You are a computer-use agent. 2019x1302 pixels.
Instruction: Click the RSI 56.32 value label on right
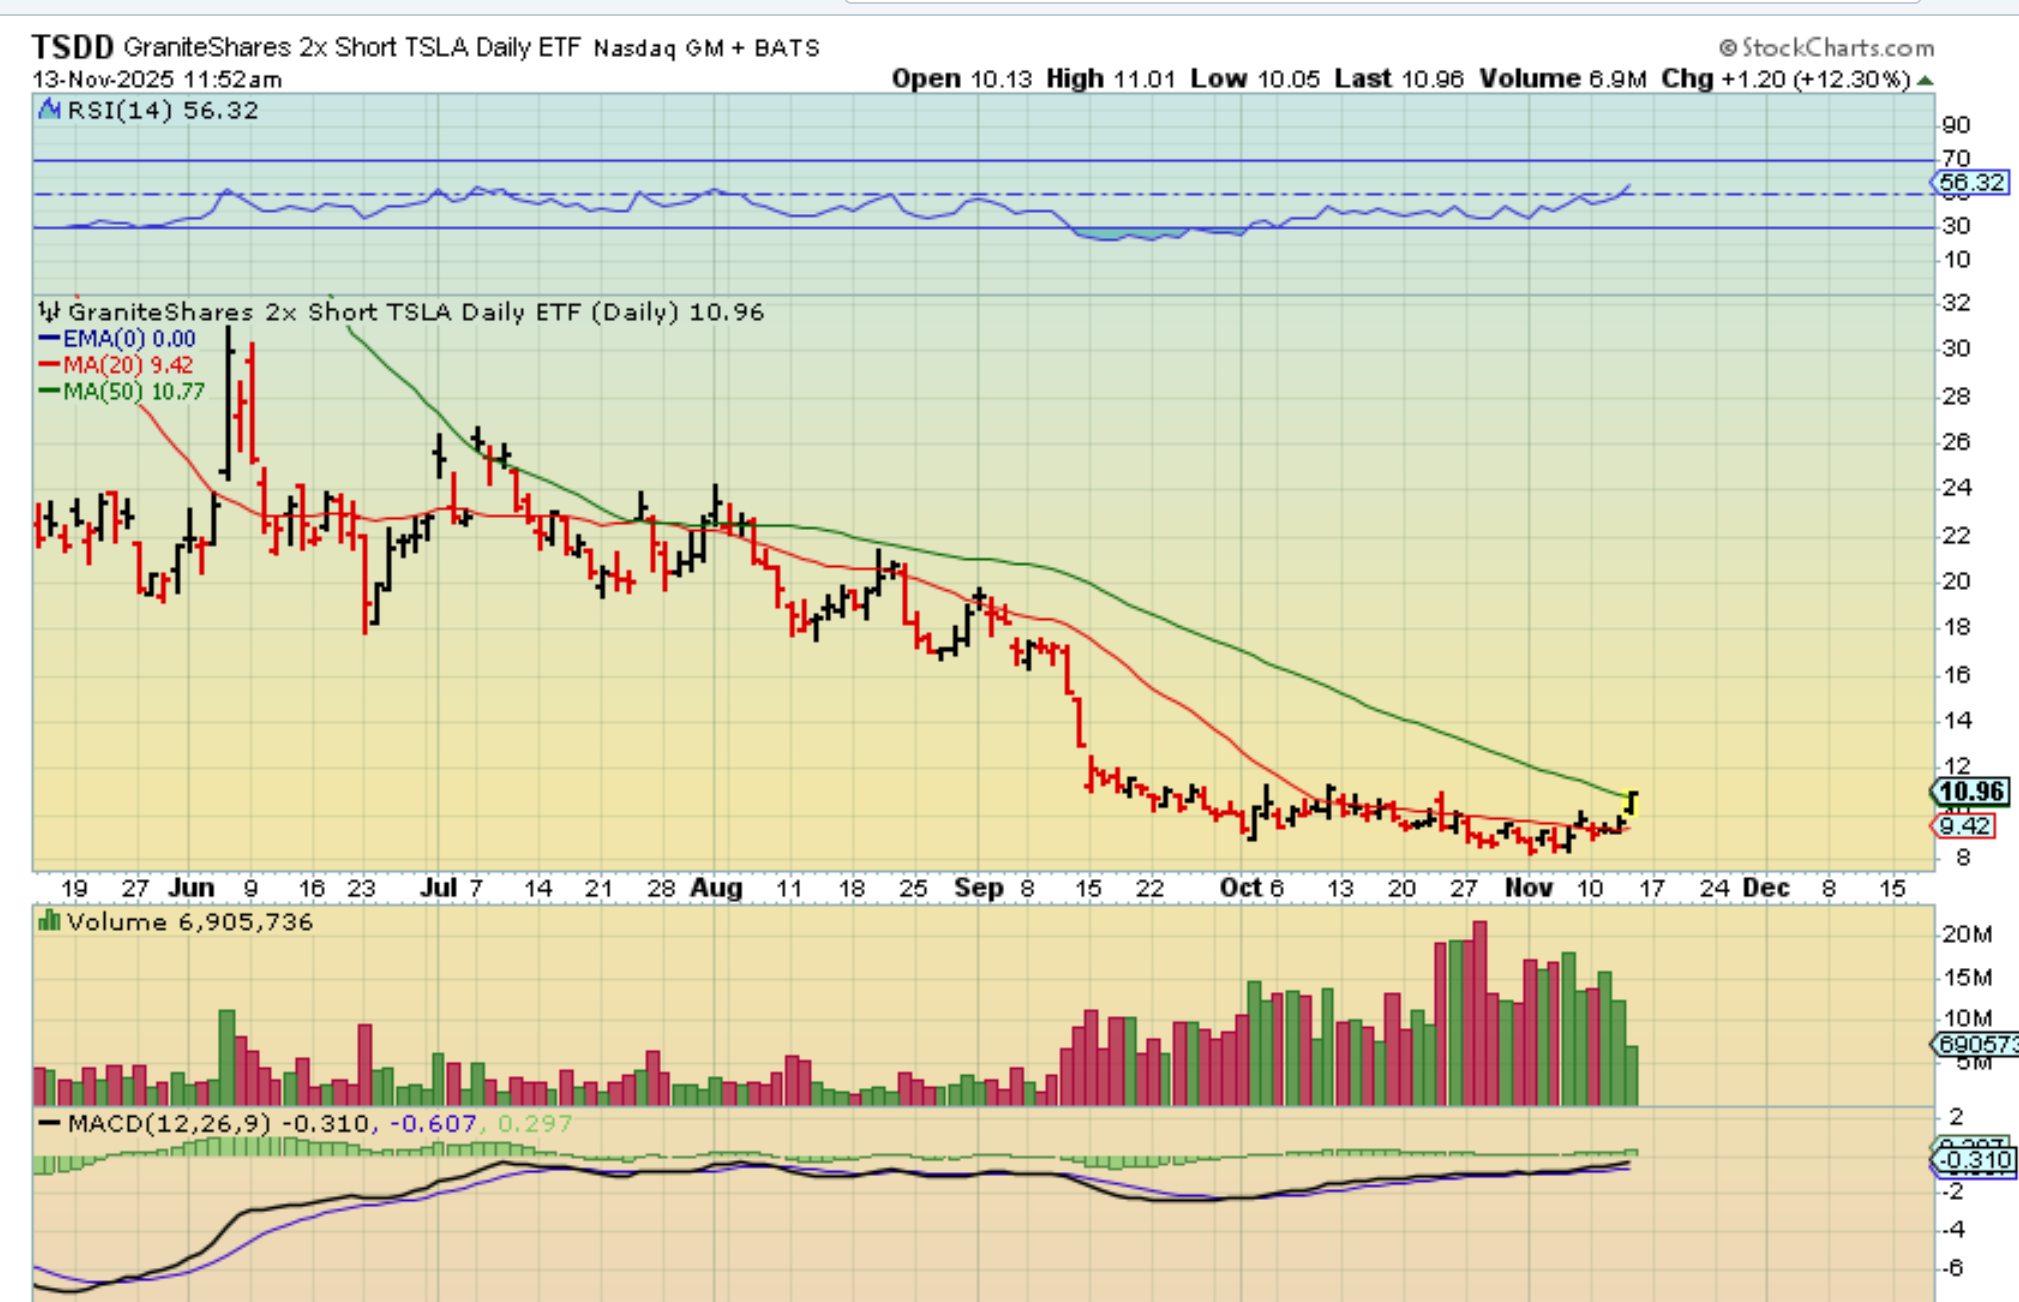click(1969, 182)
